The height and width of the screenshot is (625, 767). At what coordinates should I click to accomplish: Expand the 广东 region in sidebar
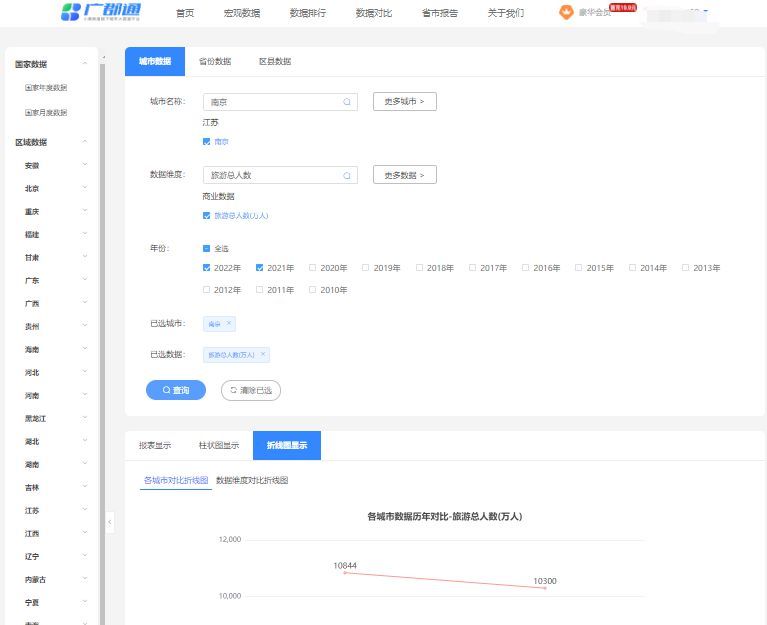coord(84,281)
